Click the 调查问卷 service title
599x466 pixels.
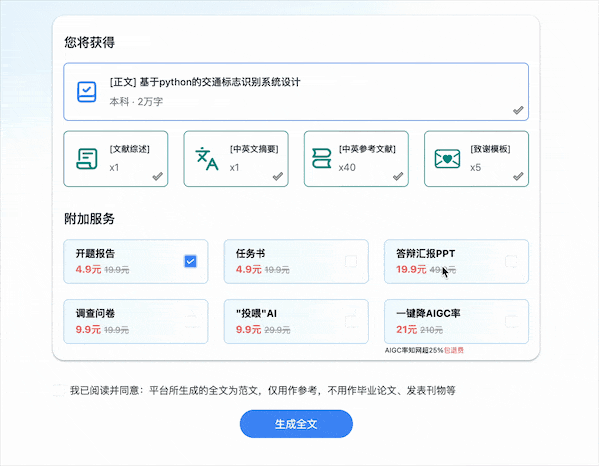coord(95,314)
